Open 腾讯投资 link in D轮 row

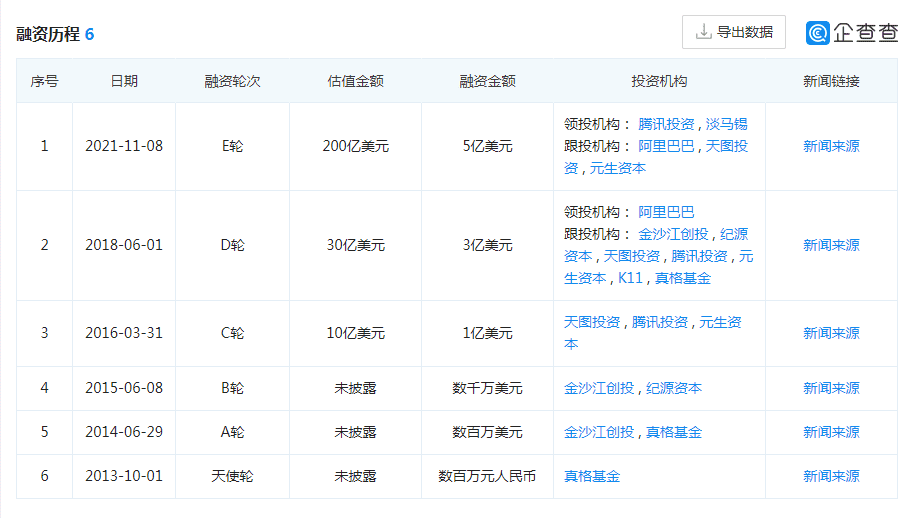pos(699,256)
